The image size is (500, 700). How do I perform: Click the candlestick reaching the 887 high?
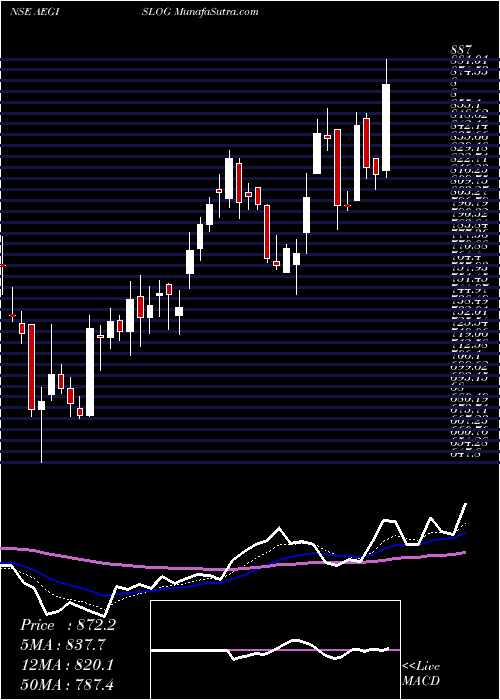(386, 119)
